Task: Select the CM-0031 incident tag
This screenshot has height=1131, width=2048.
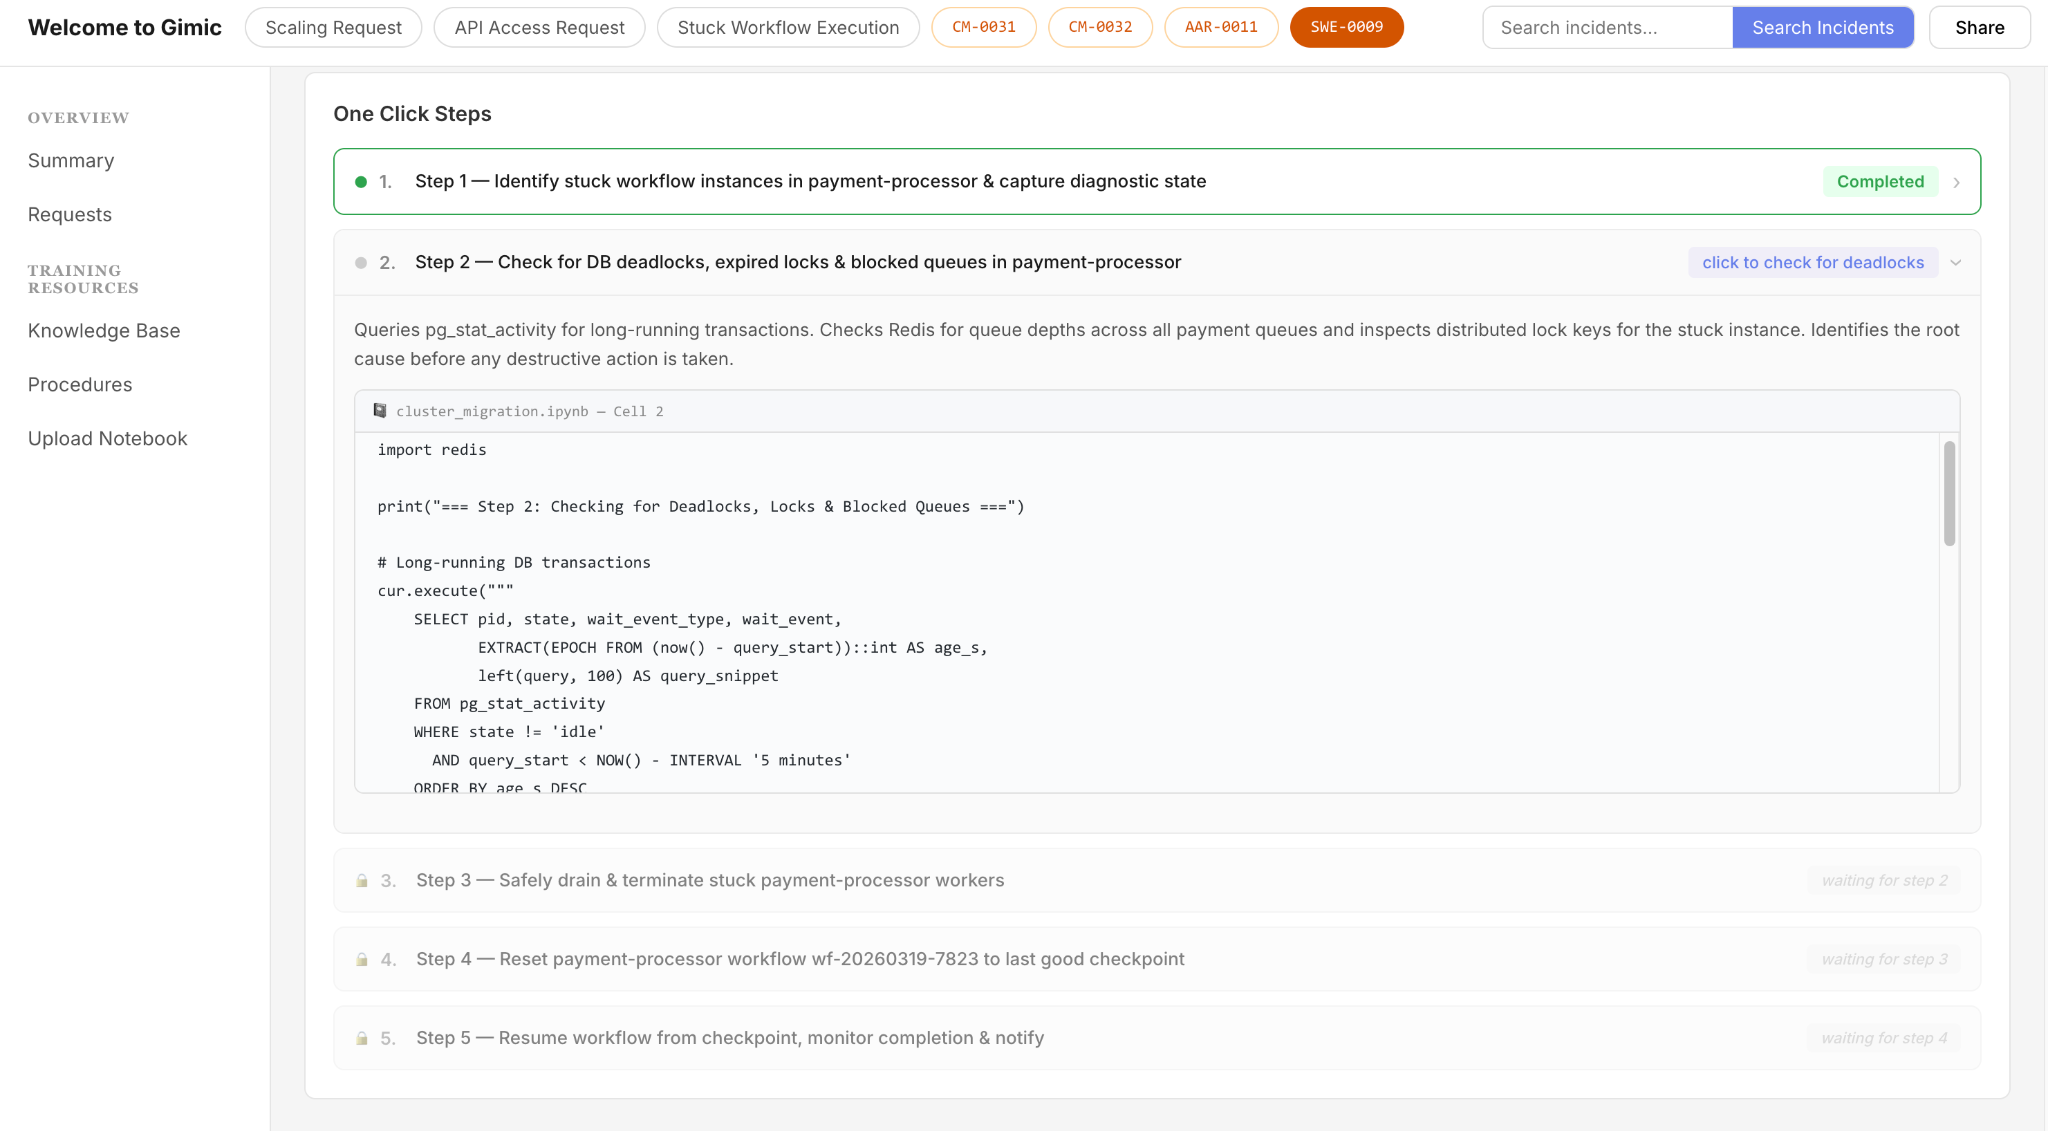Action: (984, 27)
